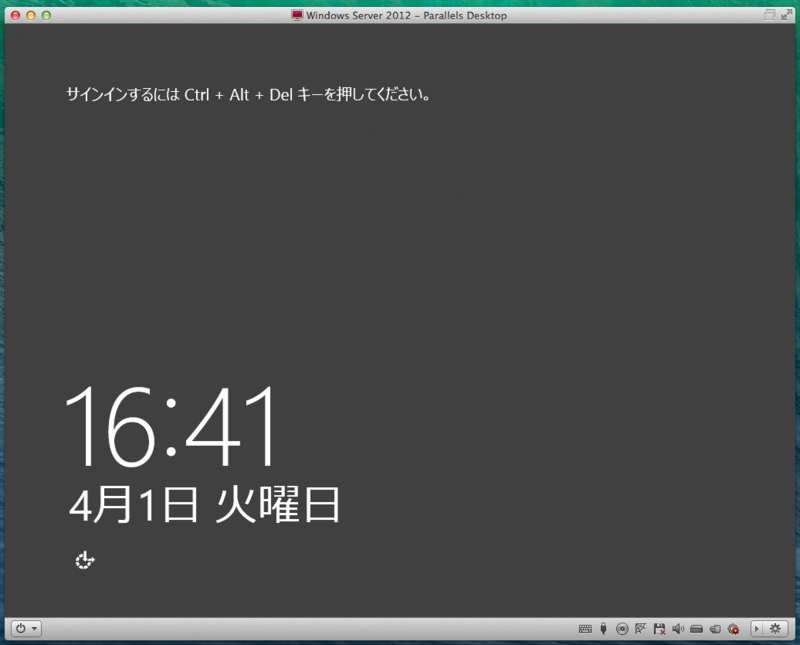Enter full screen mode via title bar arrows
800x645 pixels.
[x=786, y=15]
